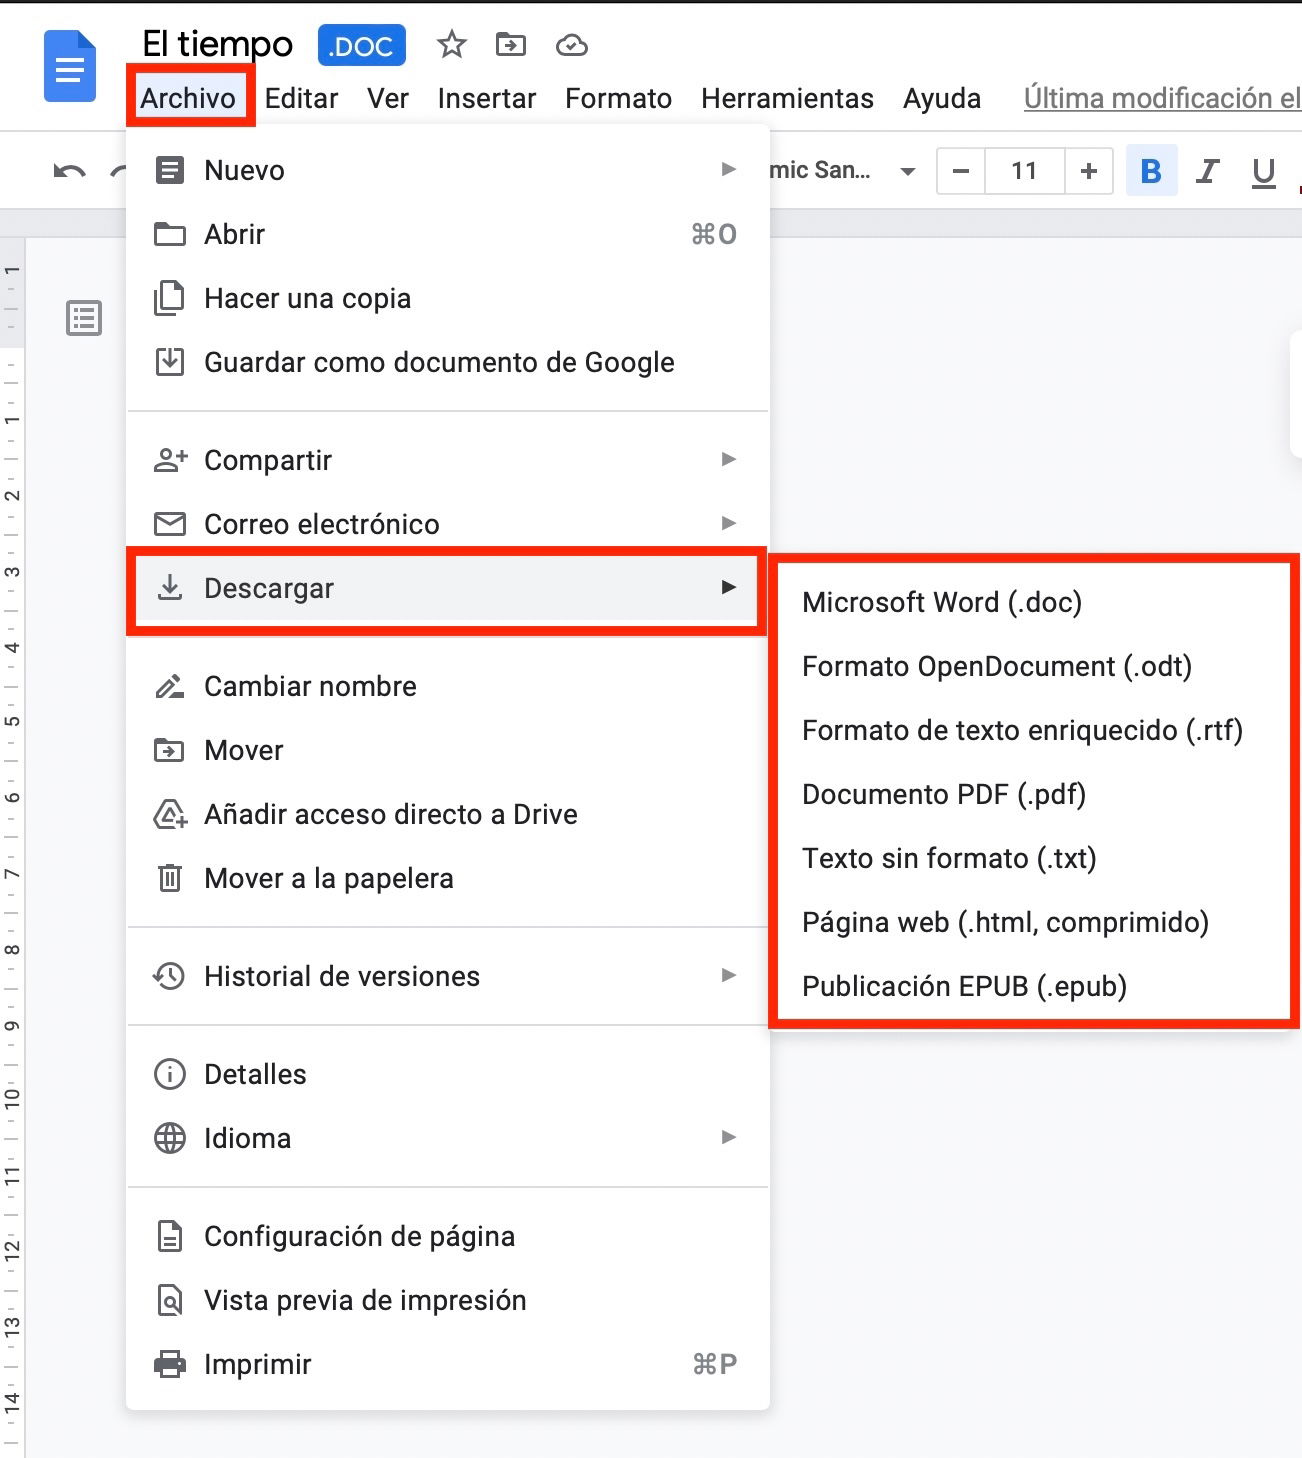Viewport: 1302px width, 1458px height.
Task: Click the .DOC badge beside title
Action: 362,45
